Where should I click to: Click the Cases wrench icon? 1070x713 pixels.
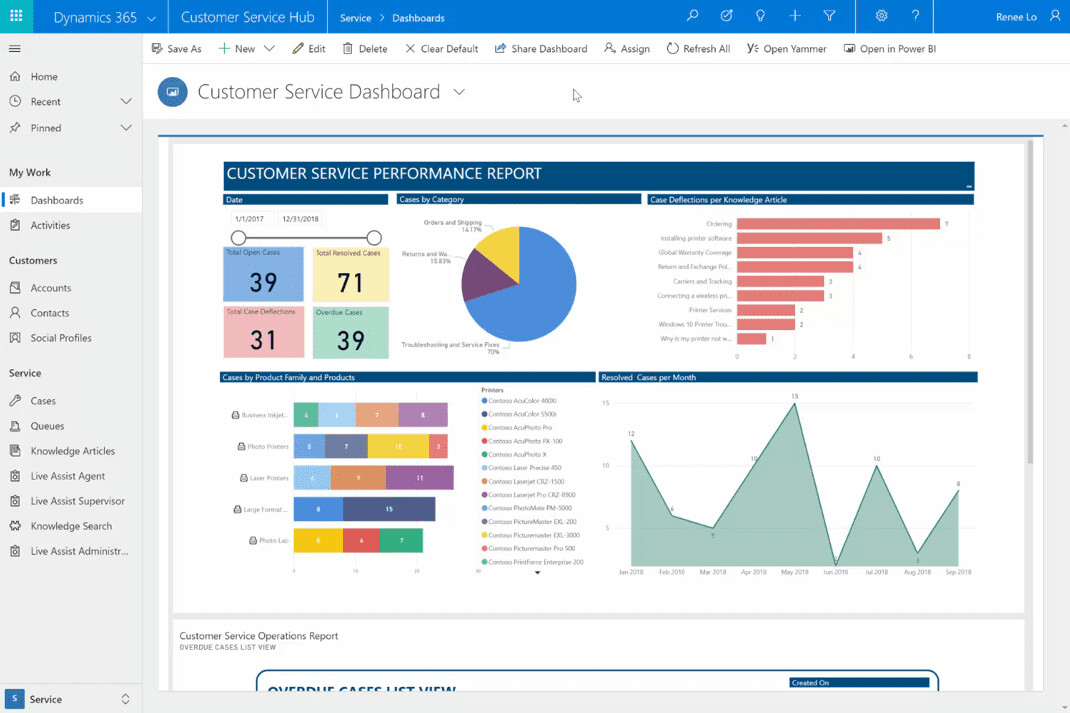click(15, 401)
